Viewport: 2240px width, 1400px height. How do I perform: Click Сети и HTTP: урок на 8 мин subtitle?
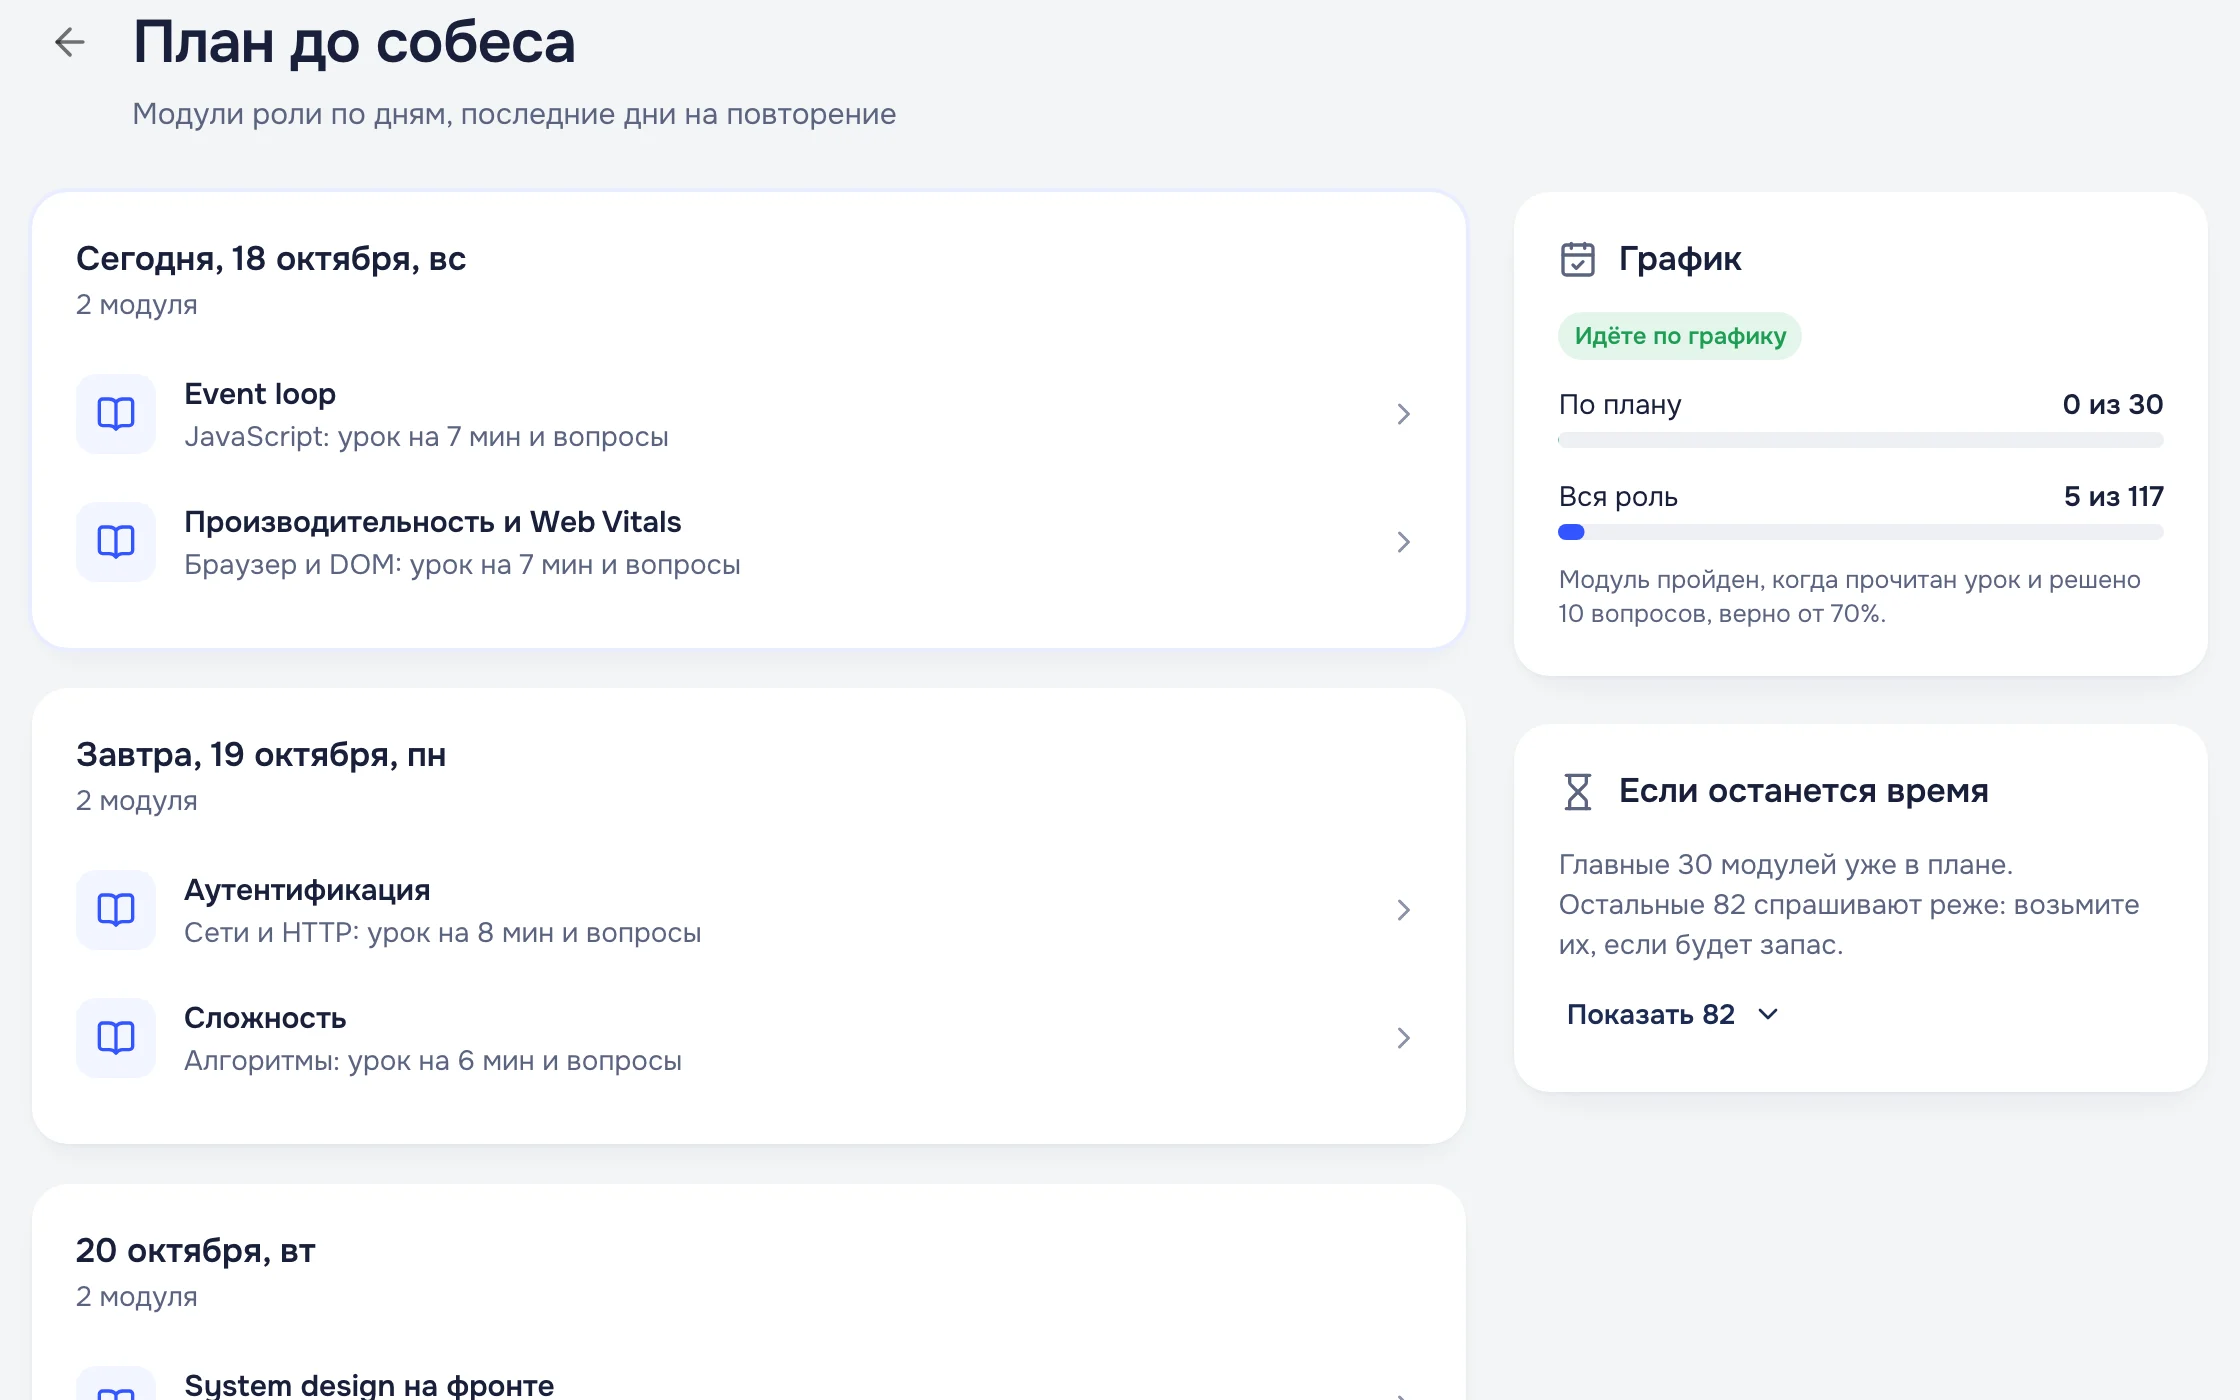[443, 933]
